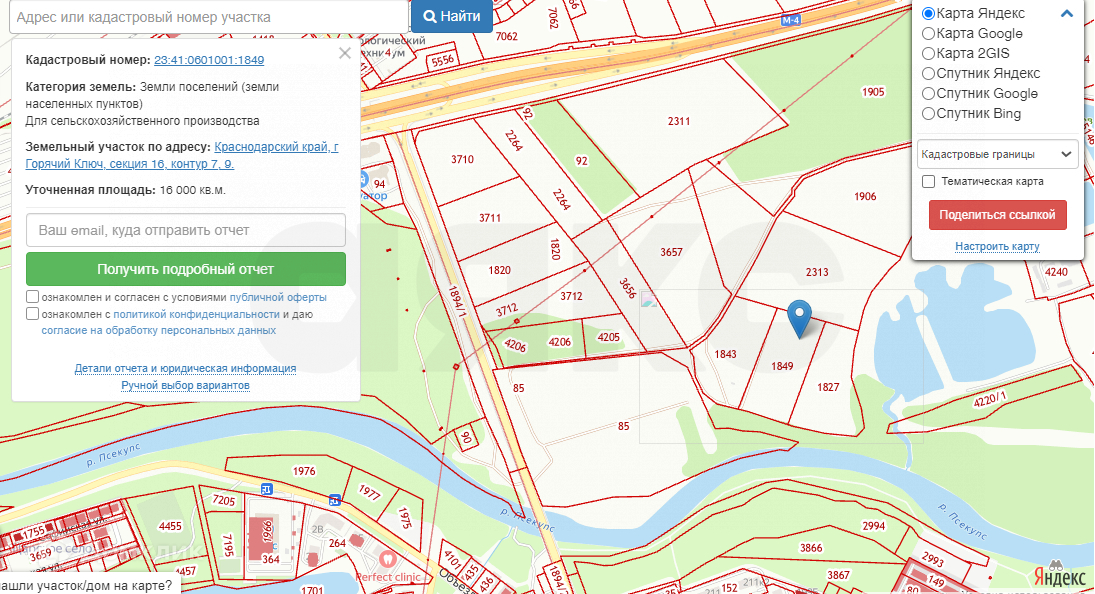Screen dimensions: 1095x594
Task: Select Спутник Google satellite layer
Action: pos(928,94)
